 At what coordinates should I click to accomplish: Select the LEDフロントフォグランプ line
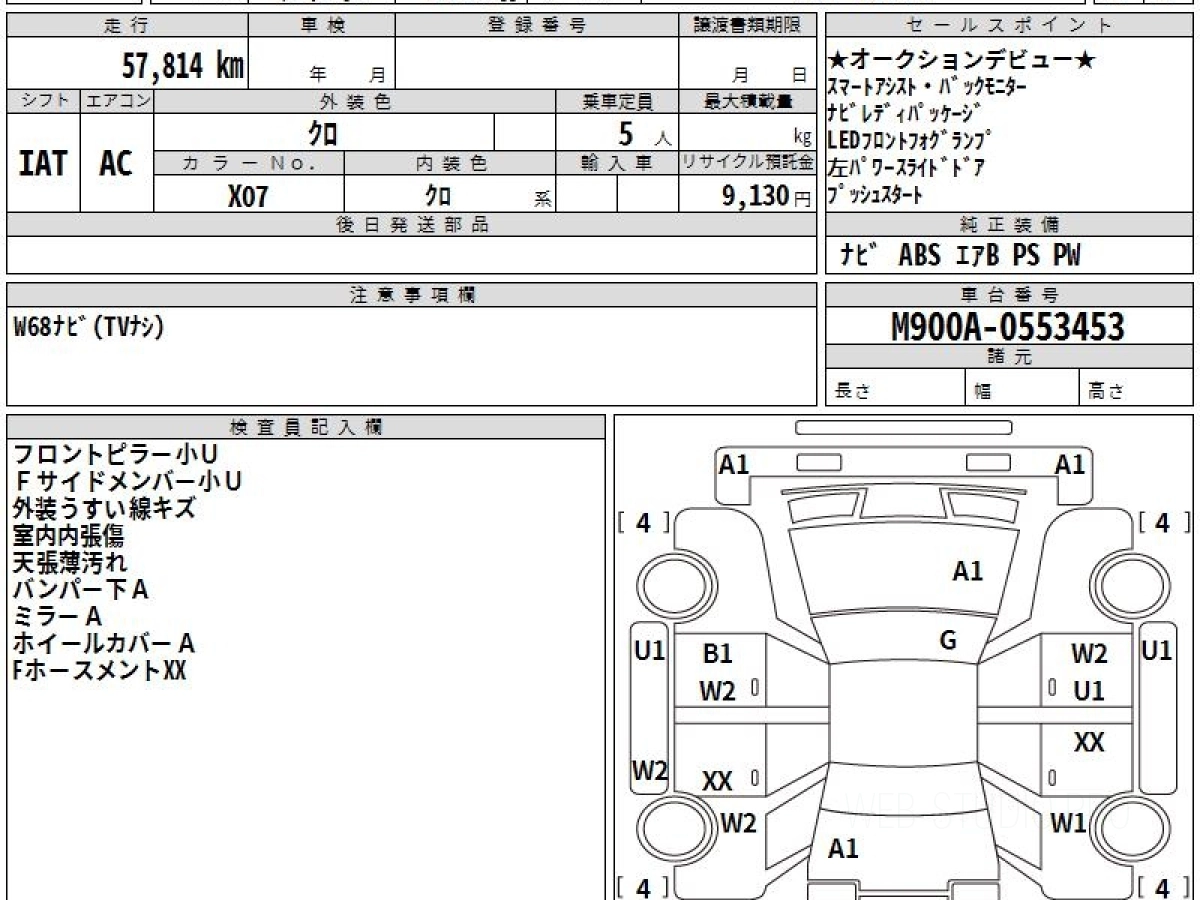coord(909,140)
